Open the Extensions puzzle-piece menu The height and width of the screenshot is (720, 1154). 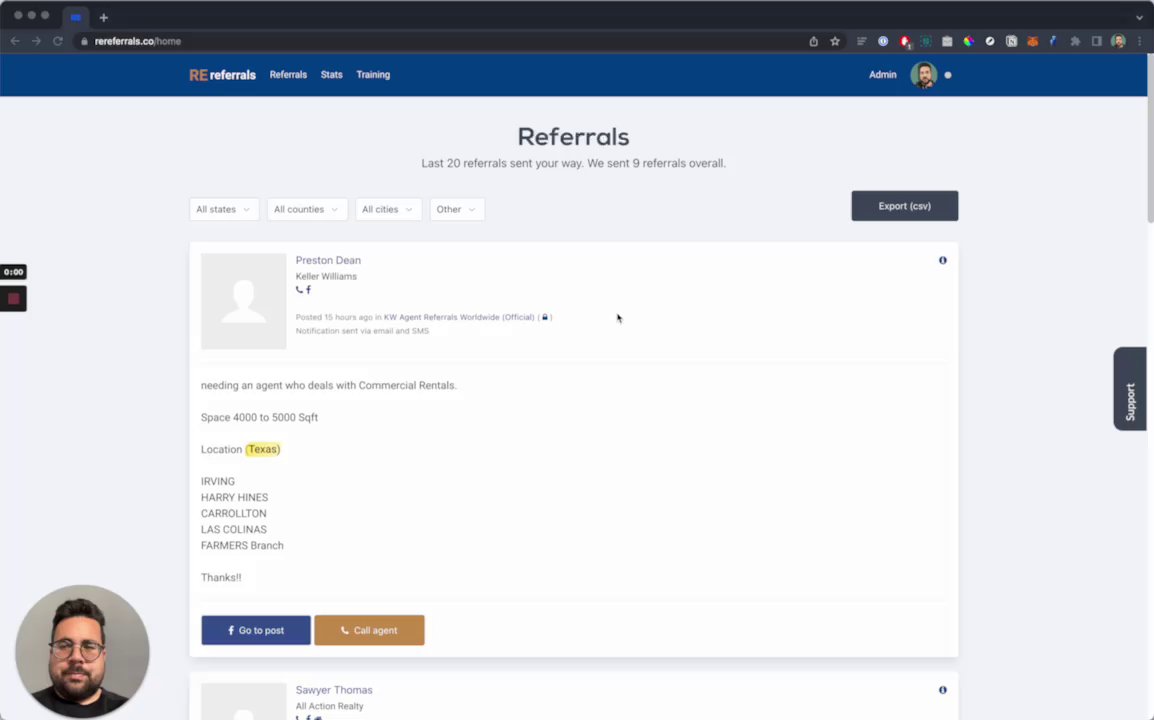pyautogui.click(x=1075, y=41)
